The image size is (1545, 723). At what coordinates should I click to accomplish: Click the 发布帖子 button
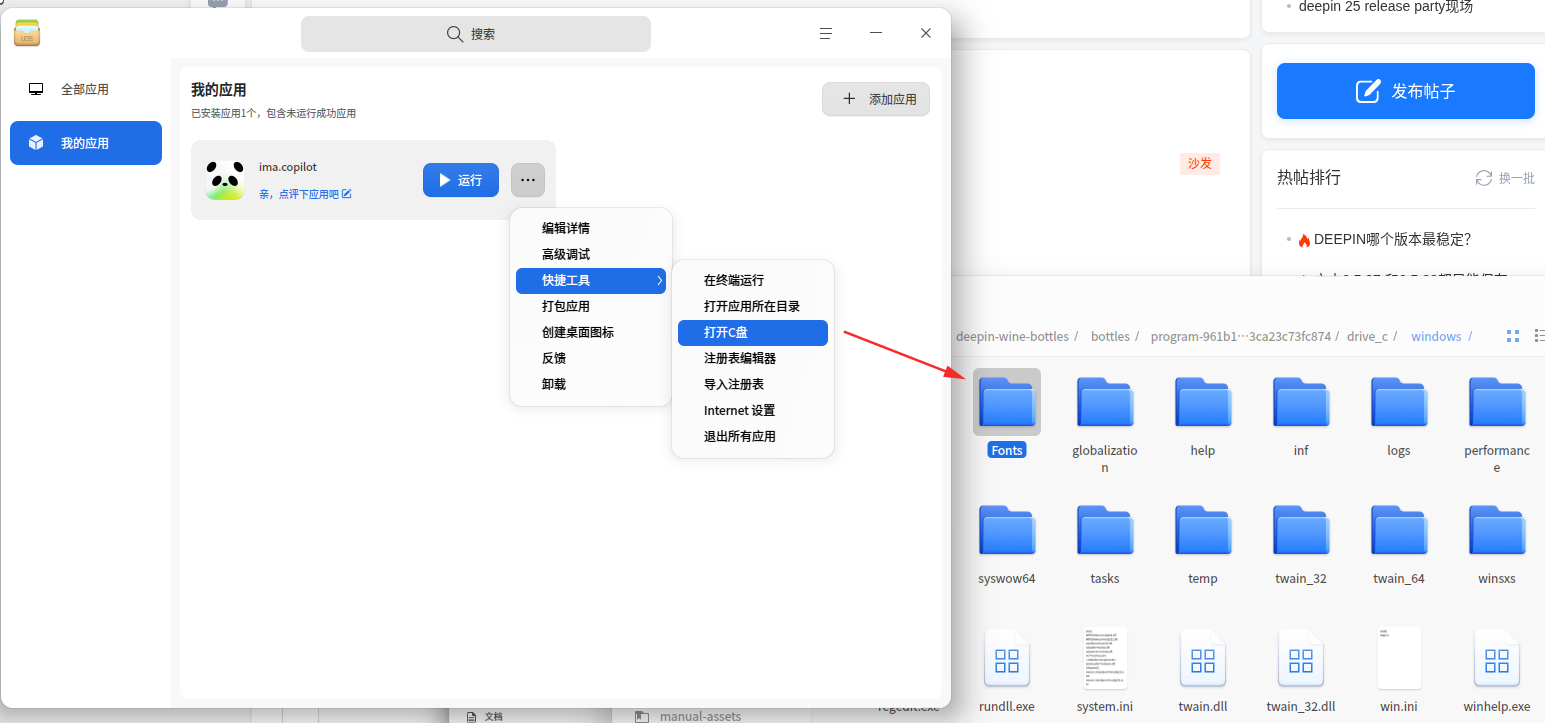pyautogui.click(x=1406, y=91)
